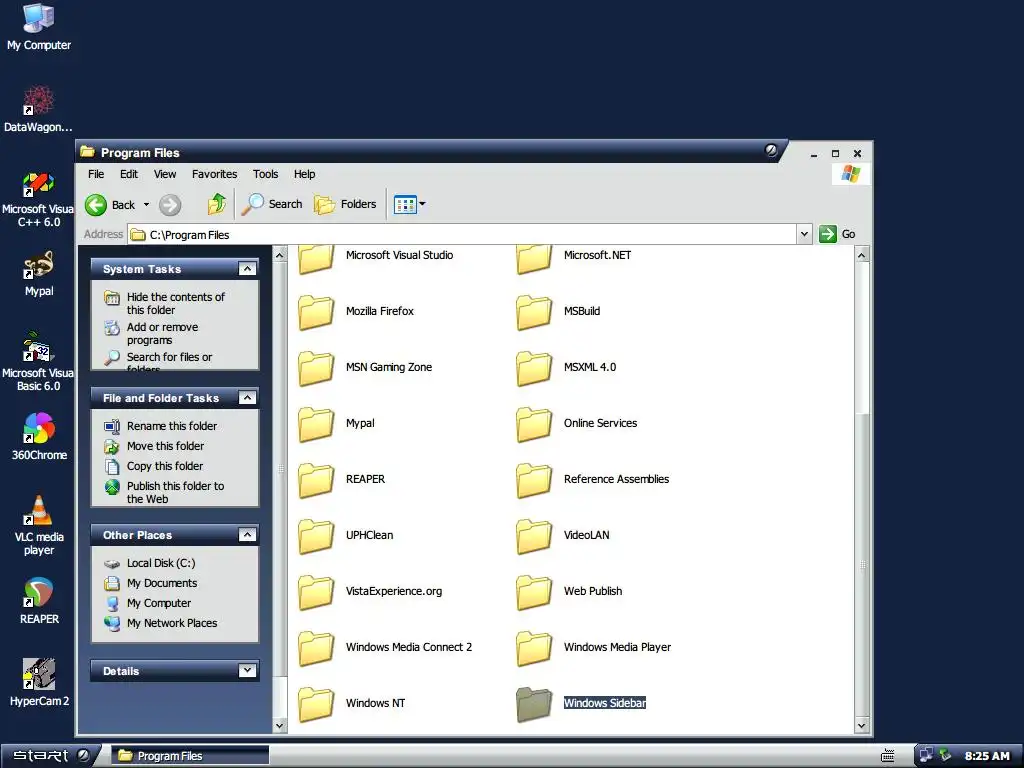Select the Windows NT folder icon
Viewport: 1024px width, 768px height.
click(x=316, y=704)
